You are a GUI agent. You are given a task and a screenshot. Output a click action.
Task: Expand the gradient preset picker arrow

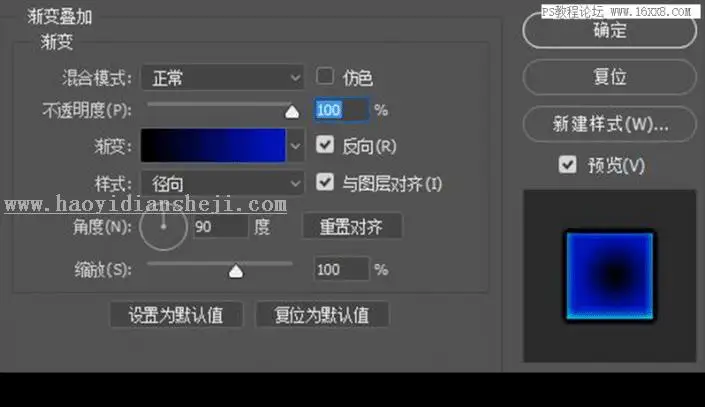pos(295,146)
